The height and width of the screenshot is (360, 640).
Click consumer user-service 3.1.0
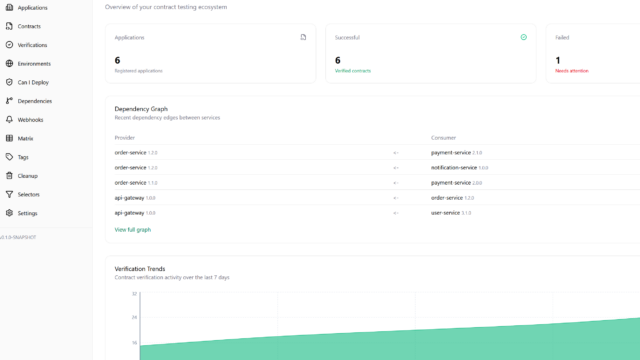[451, 213]
